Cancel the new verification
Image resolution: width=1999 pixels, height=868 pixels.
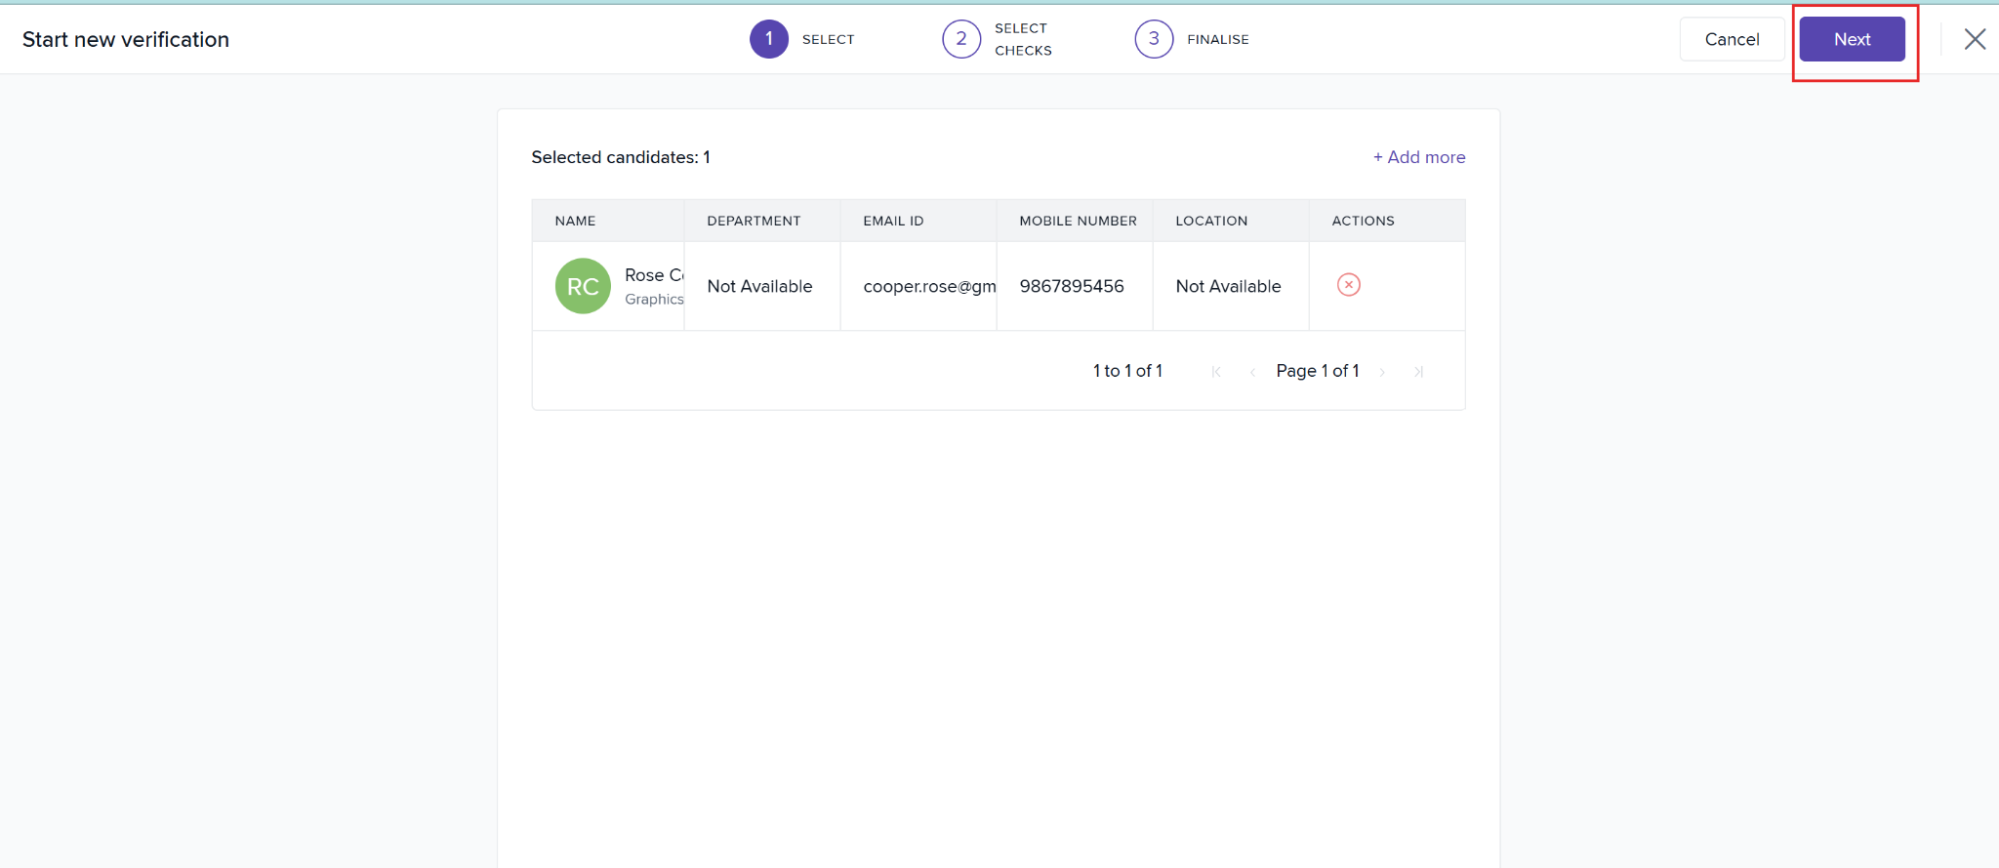click(x=1731, y=39)
